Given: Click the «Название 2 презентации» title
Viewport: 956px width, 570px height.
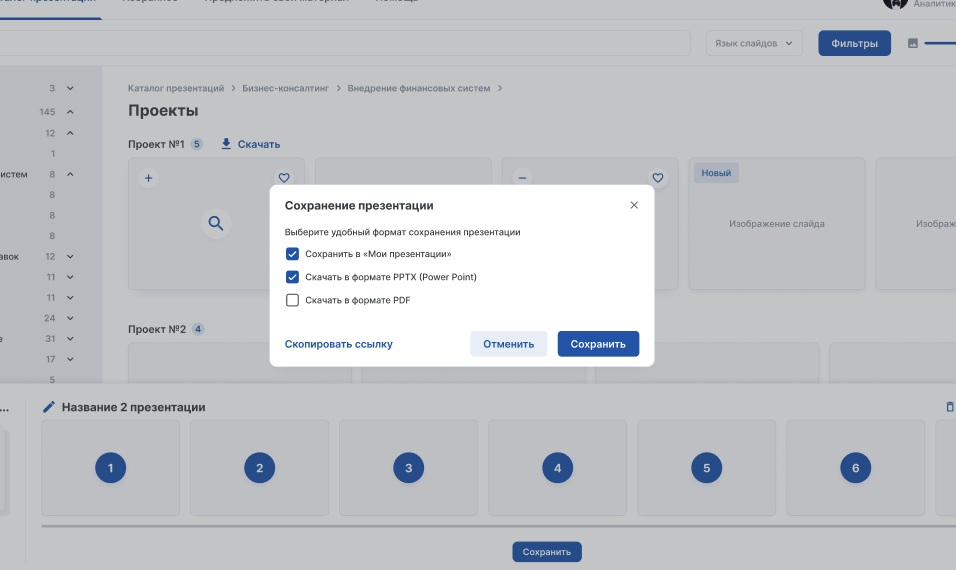Looking at the screenshot, I should click(x=134, y=407).
